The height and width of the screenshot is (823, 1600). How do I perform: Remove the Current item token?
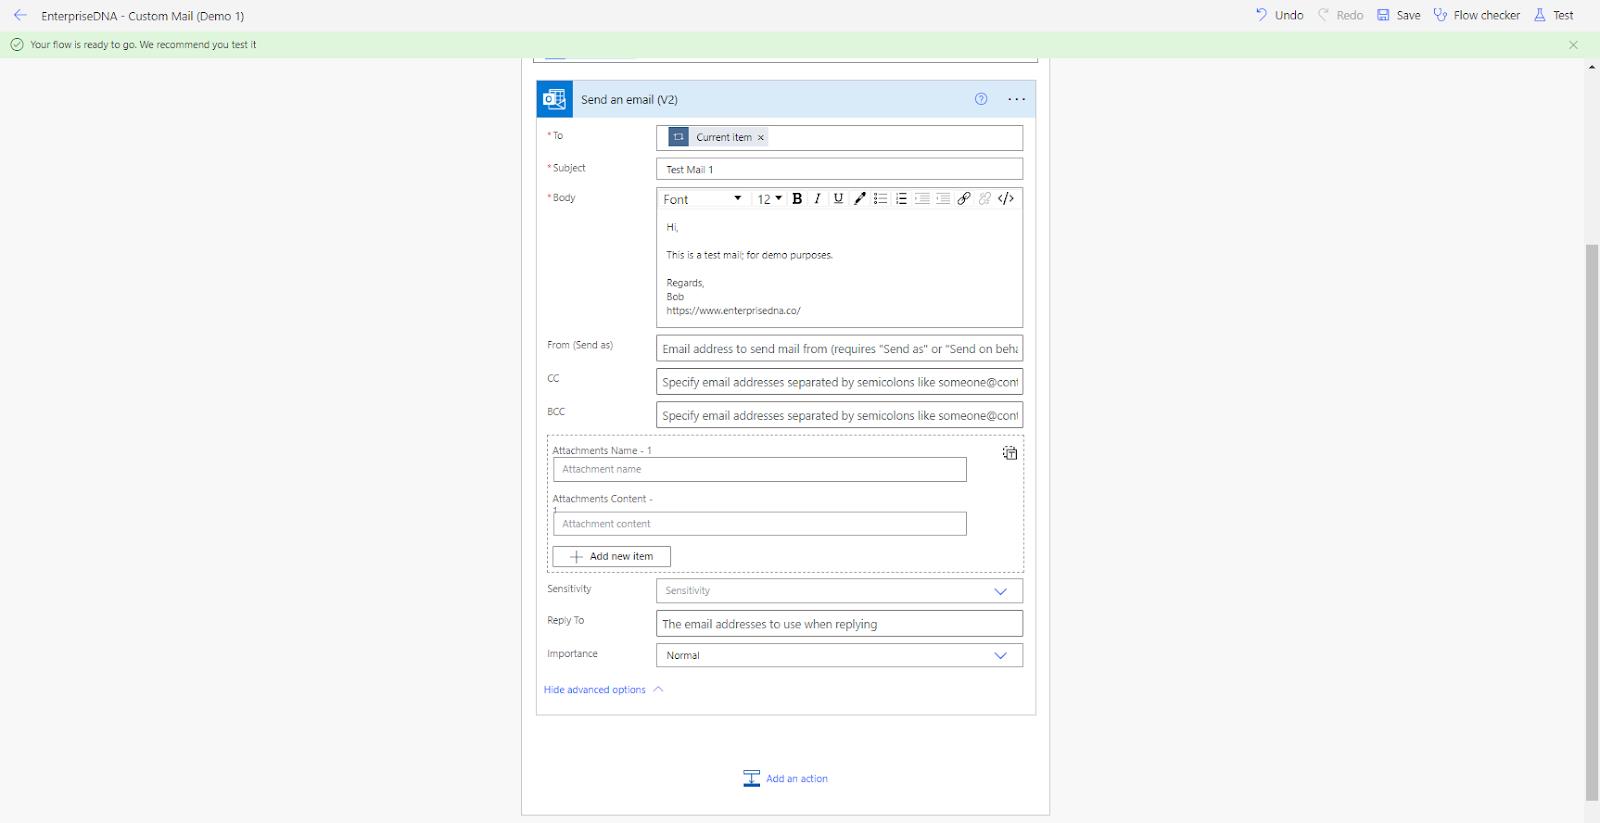click(760, 138)
